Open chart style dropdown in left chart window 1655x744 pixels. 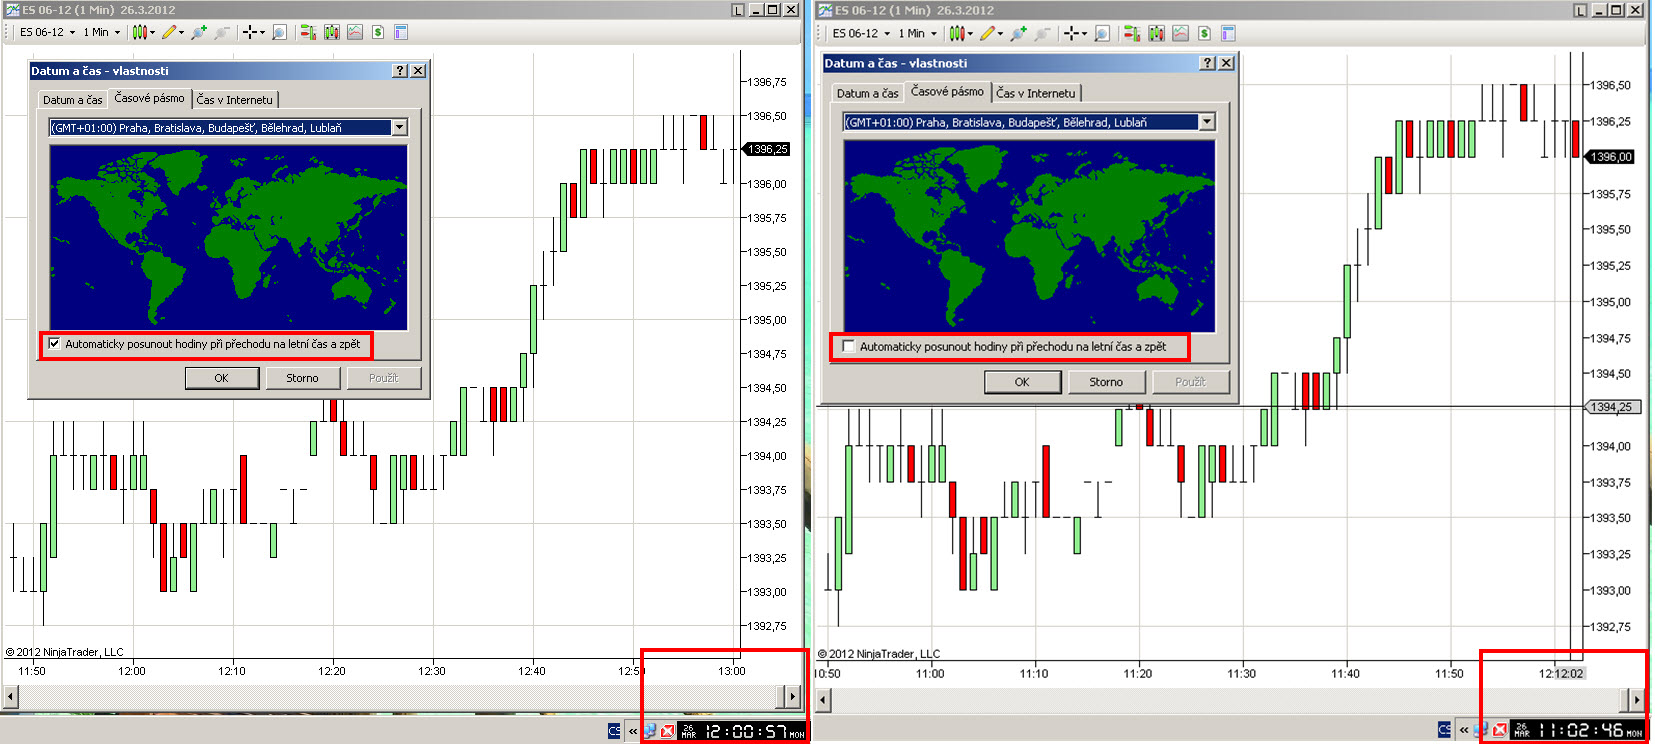tap(143, 32)
